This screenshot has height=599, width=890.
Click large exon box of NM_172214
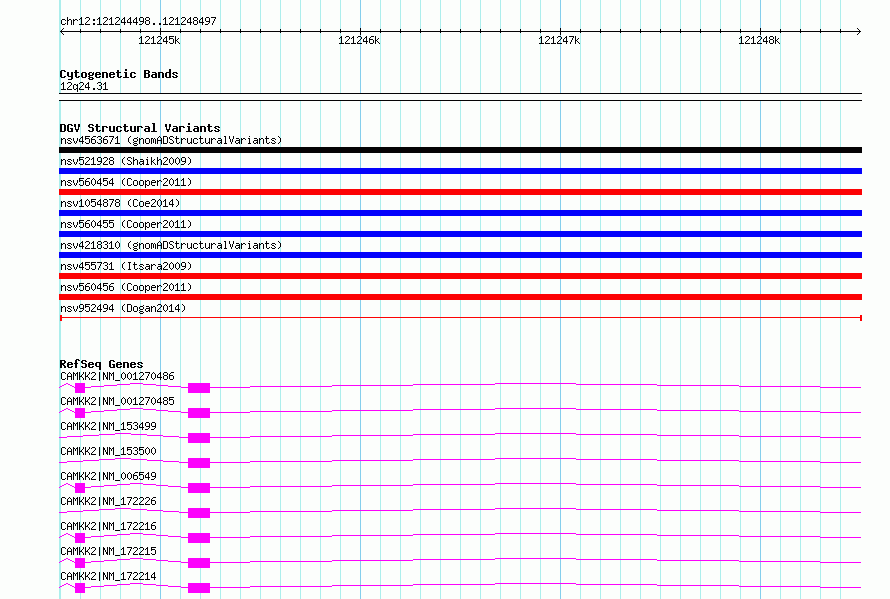[x=199, y=588]
